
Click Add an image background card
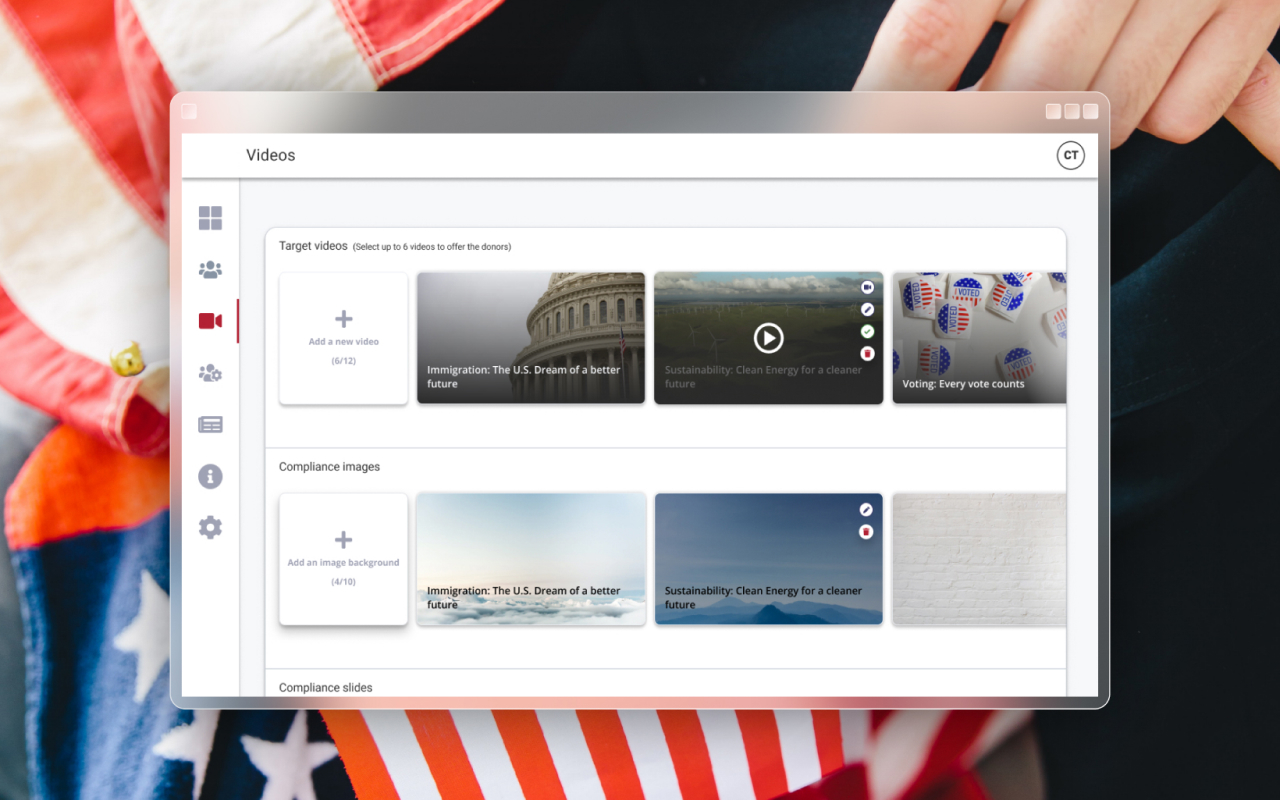pyautogui.click(x=343, y=559)
